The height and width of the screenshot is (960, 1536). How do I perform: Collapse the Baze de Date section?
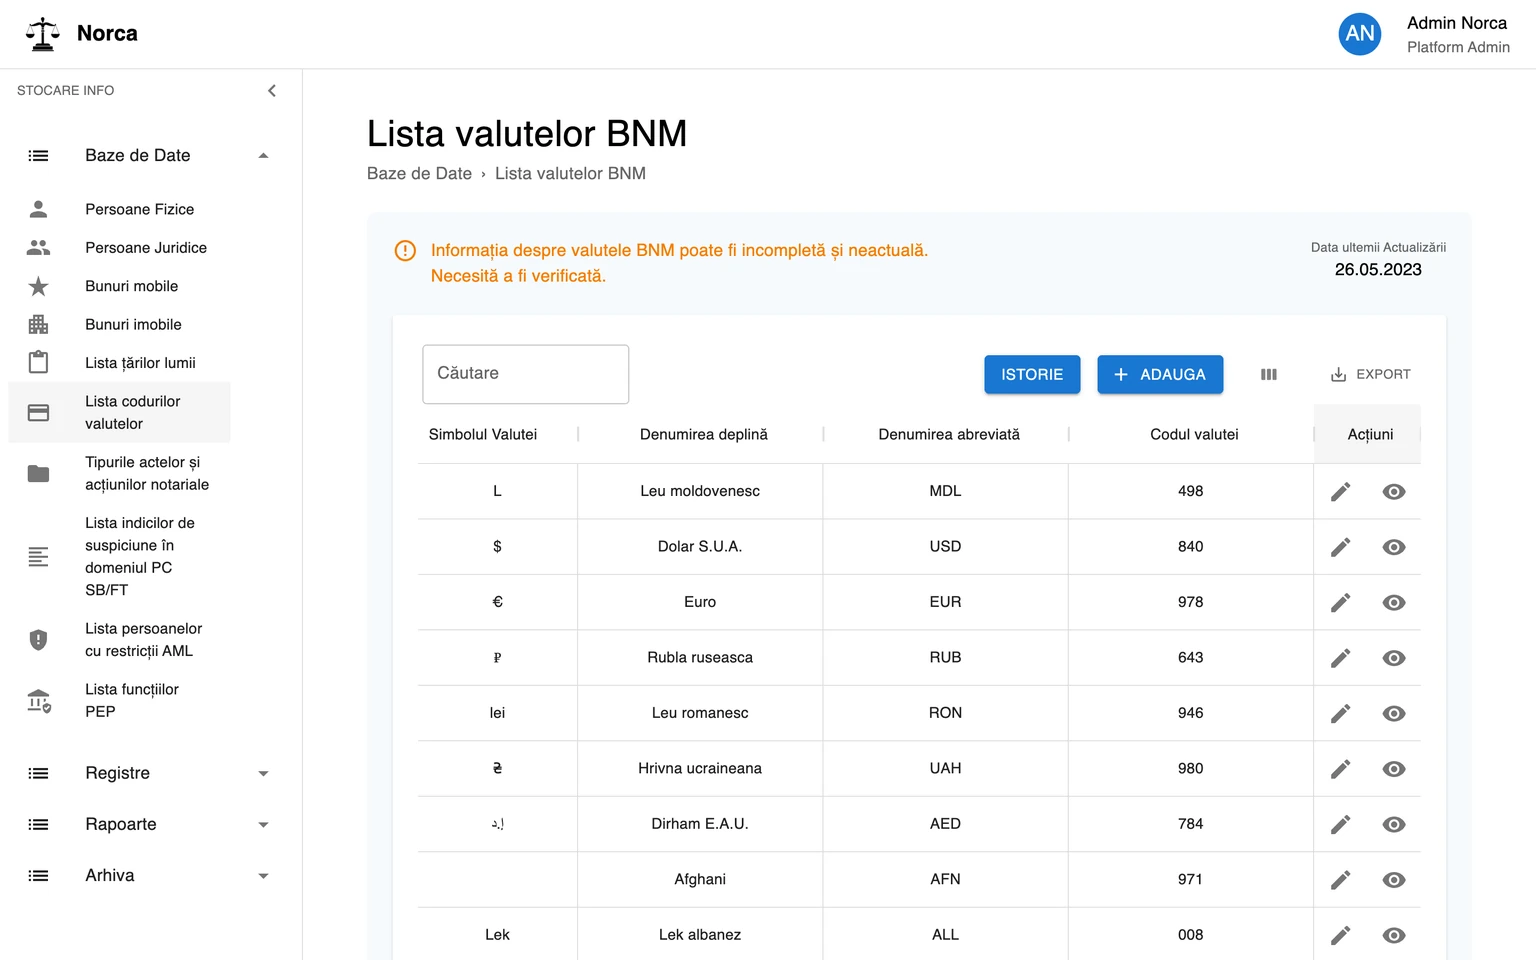click(263, 155)
